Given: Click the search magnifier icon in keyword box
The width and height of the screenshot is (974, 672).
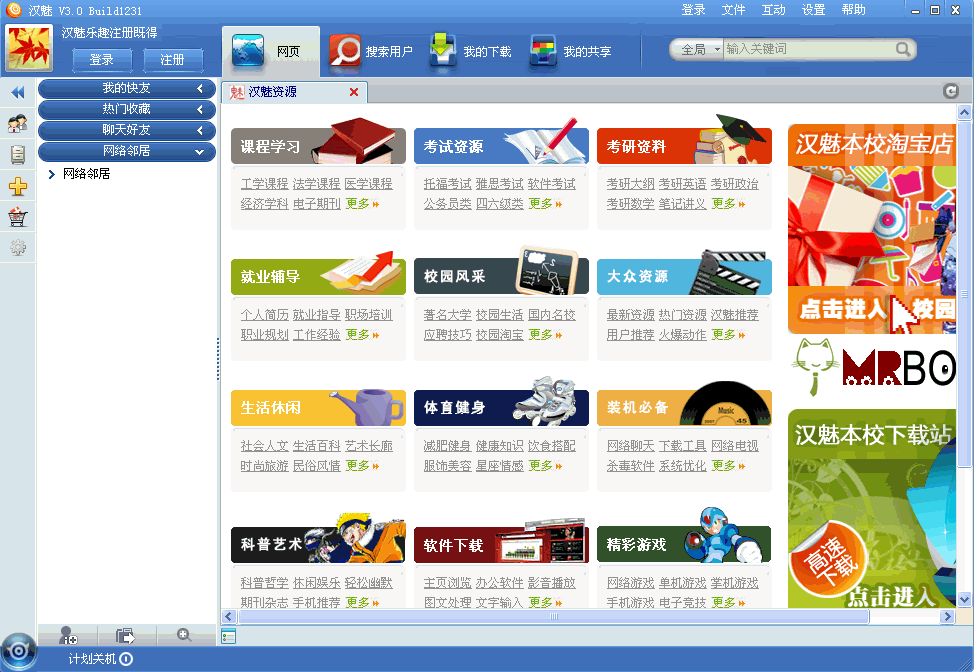Looking at the screenshot, I should [903, 49].
